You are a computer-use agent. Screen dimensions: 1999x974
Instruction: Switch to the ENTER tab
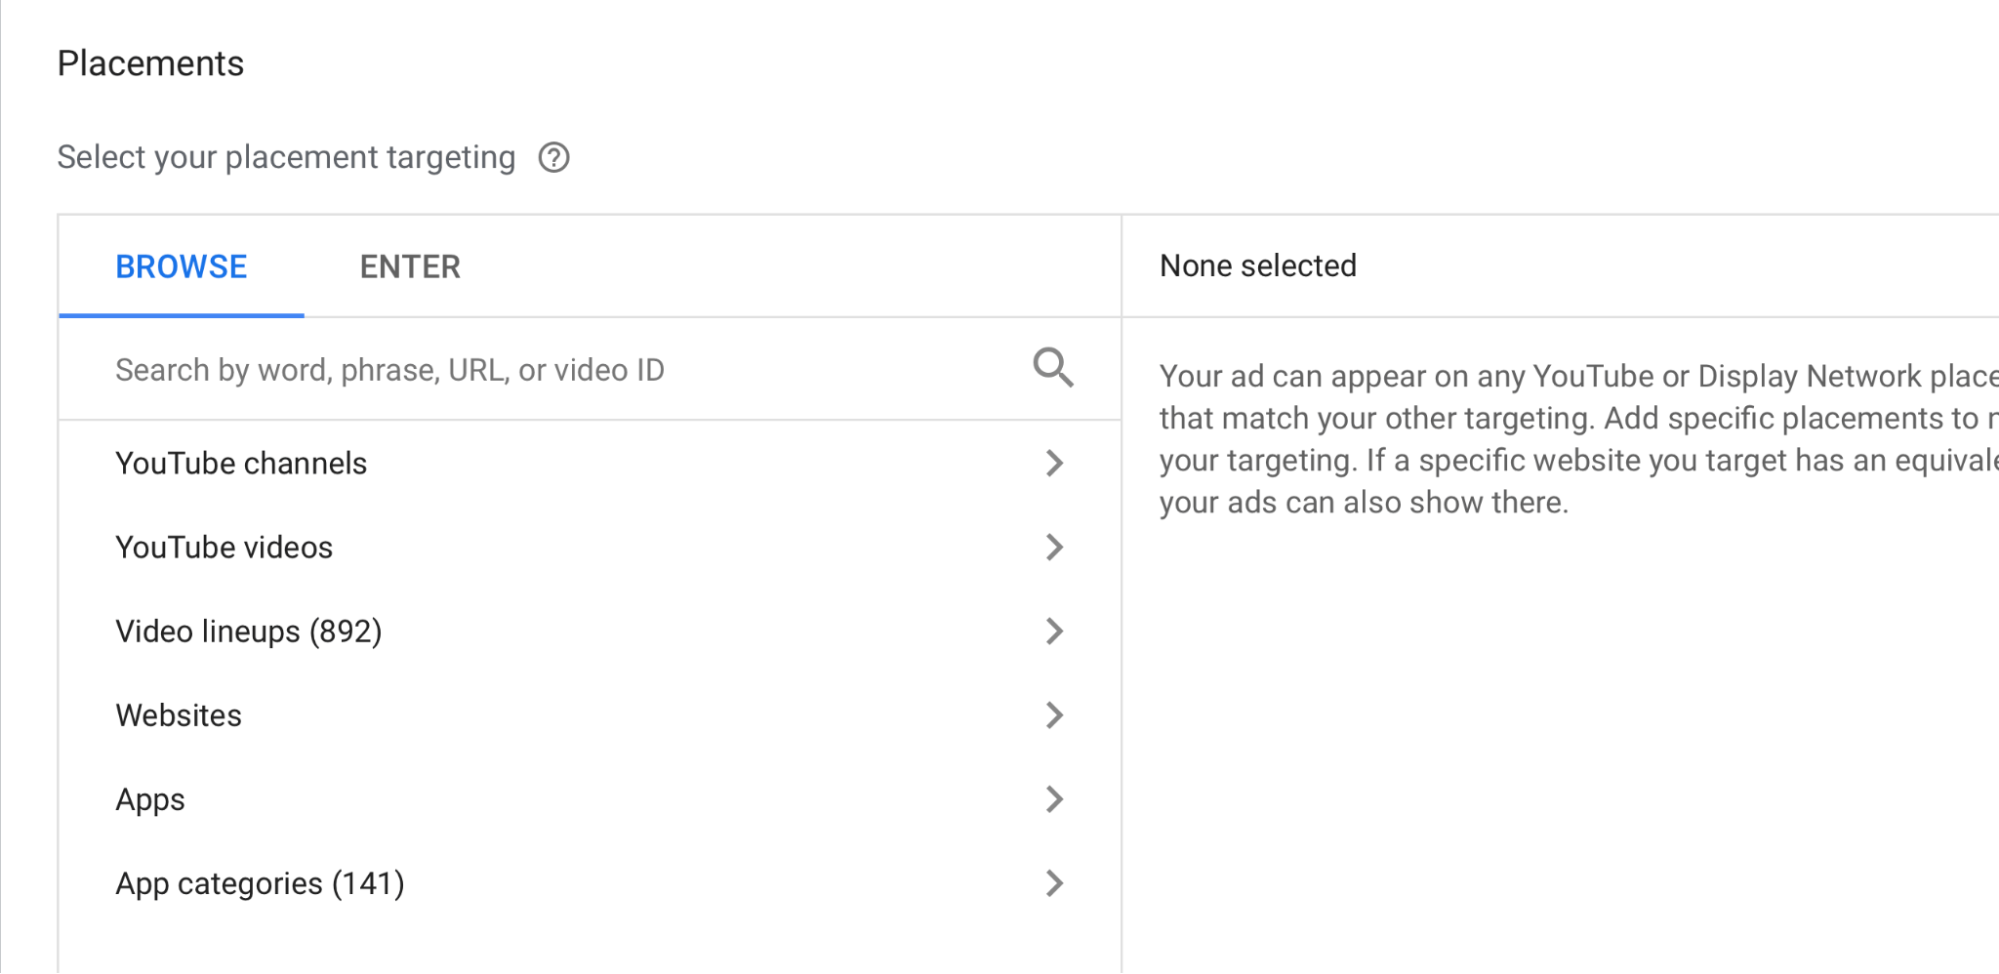[x=409, y=266]
